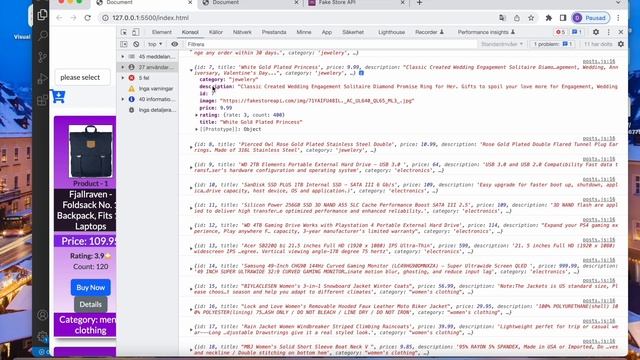Switch to Fake Store API browser tab
Screen dimensions: 640x360
click(357, 3)
